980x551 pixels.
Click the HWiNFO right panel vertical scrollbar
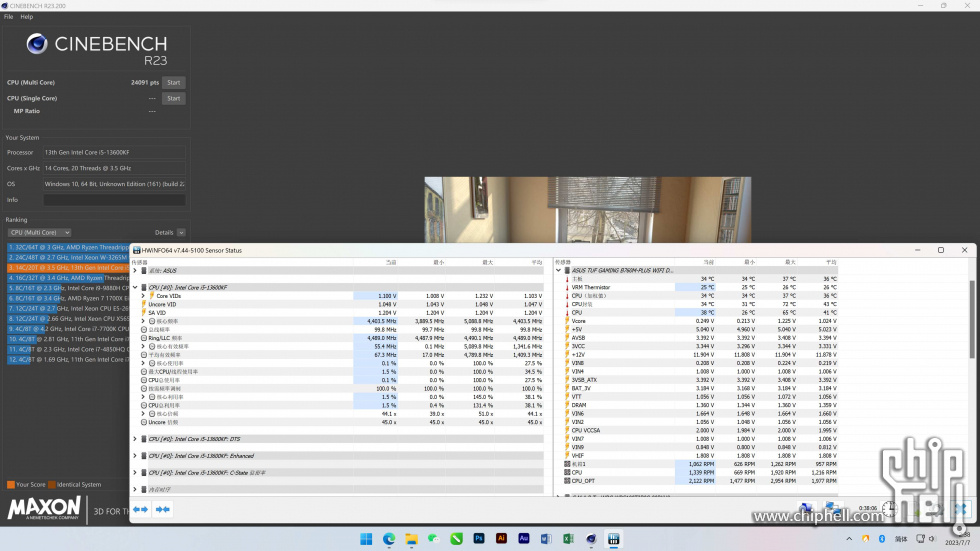(x=972, y=319)
